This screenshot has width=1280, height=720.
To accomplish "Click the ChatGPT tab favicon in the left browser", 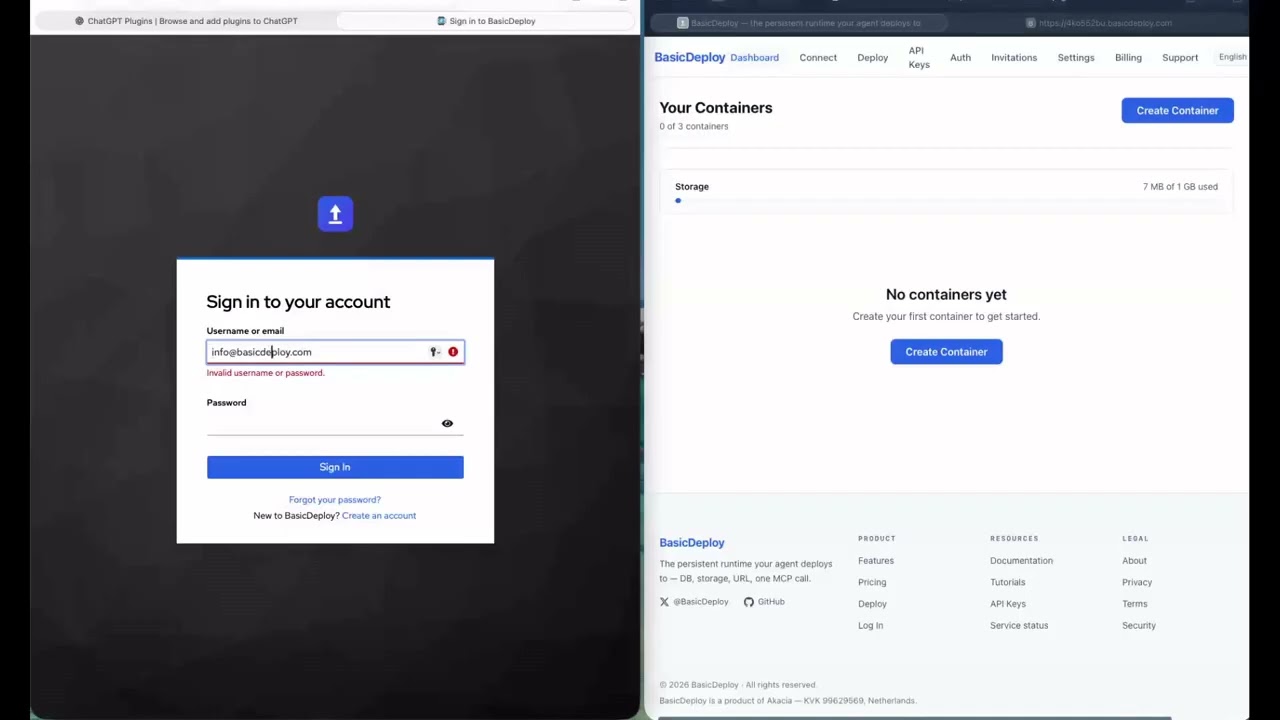I will (x=79, y=21).
